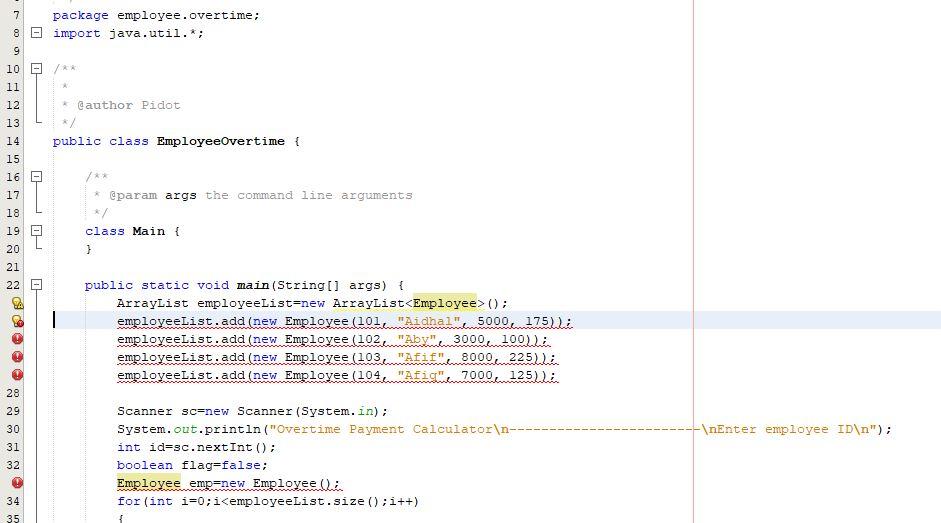Click the for loop over employeeList.size()
This screenshot has height=523, width=941.
click(x=268, y=501)
